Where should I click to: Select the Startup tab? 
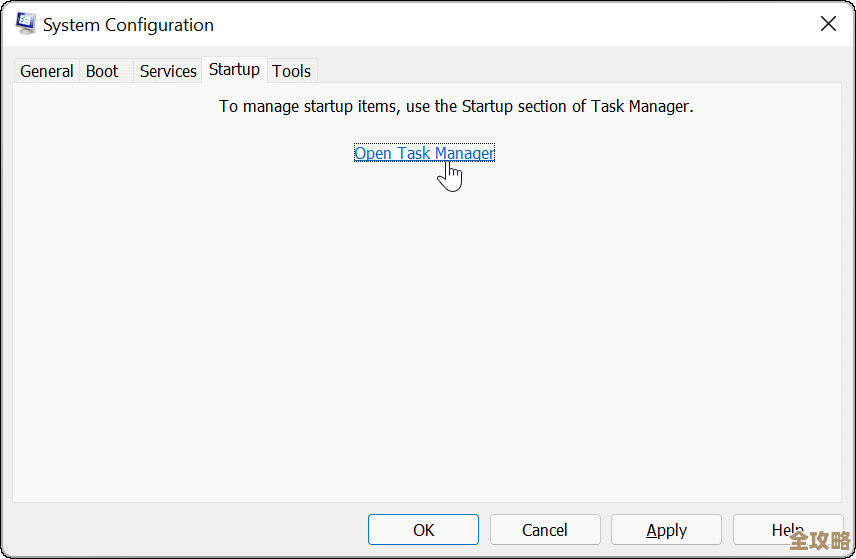[x=234, y=70]
